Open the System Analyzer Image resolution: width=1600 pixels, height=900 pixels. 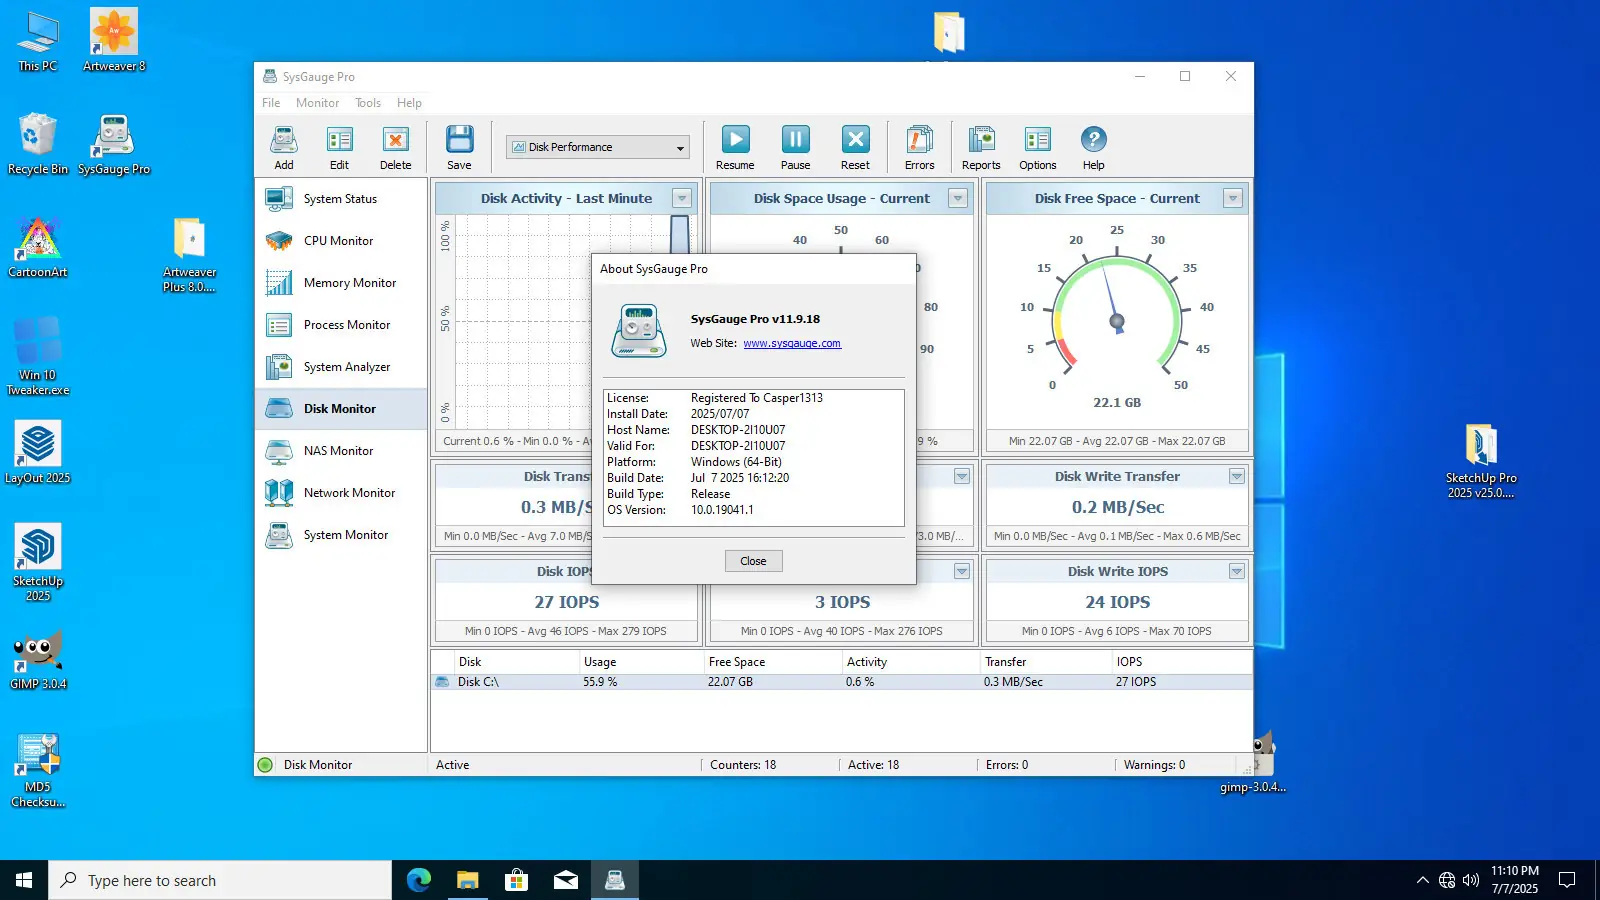coord(346,366)
